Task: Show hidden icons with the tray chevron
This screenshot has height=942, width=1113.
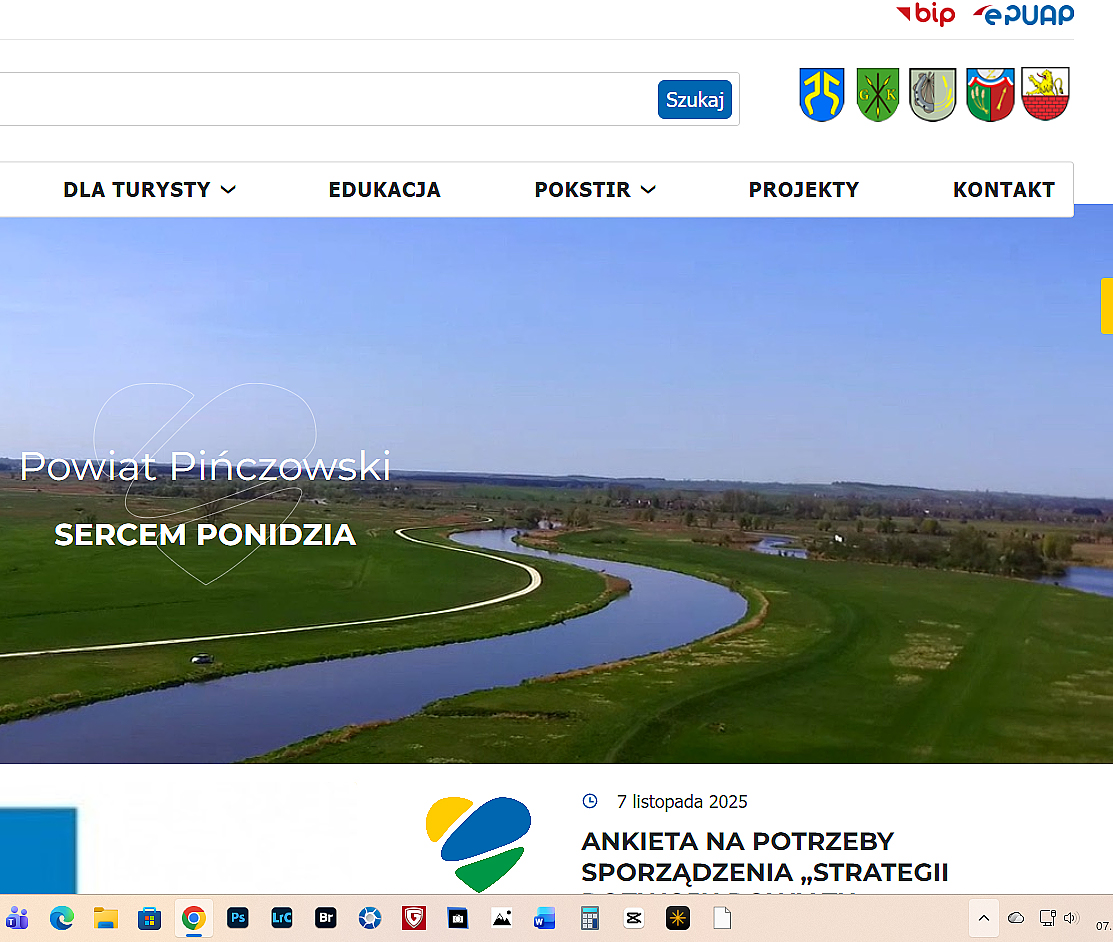Action: pyautogui.click(x=983, y=918)
